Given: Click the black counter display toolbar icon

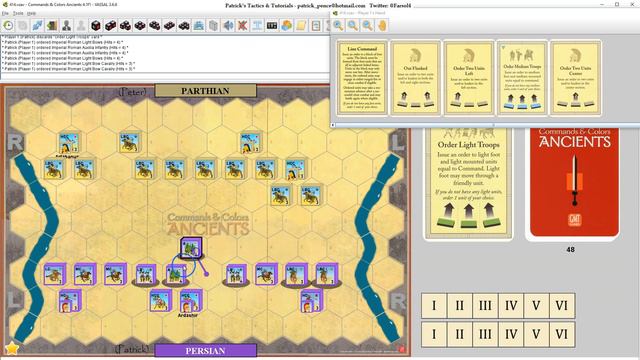Looking at the screenshot, I should tap(272, 25).
